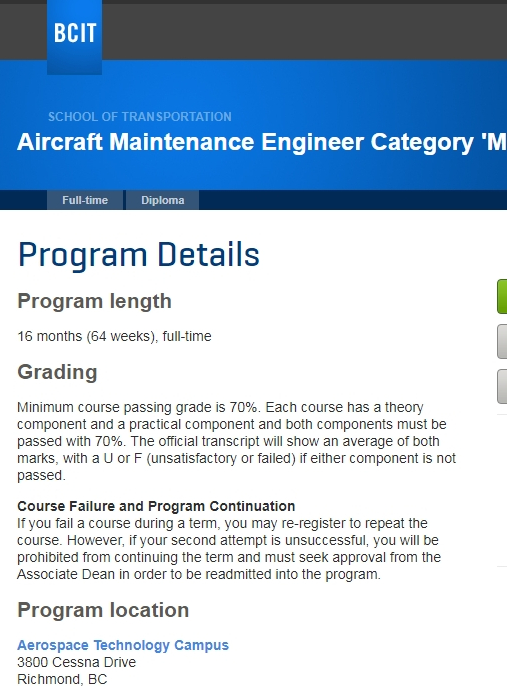Click the Program length heading

(x=94, y=301)
